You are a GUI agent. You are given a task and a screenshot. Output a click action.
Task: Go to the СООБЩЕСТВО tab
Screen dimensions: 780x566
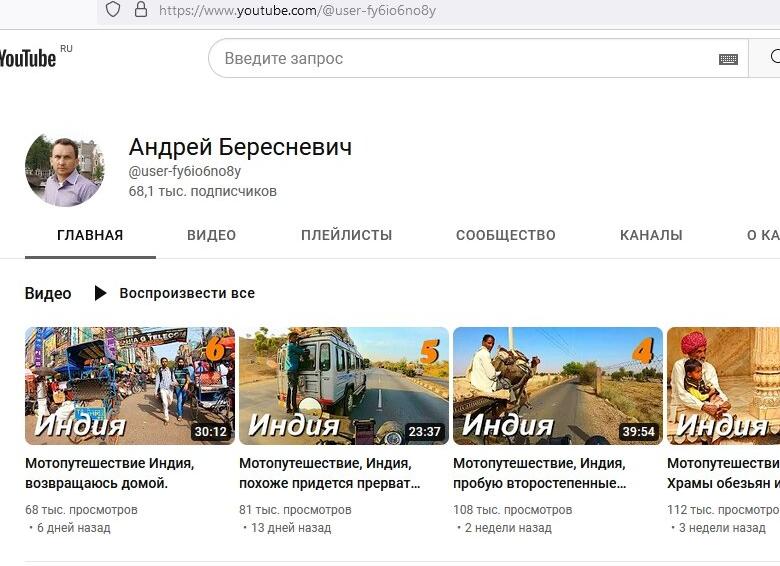506,235
